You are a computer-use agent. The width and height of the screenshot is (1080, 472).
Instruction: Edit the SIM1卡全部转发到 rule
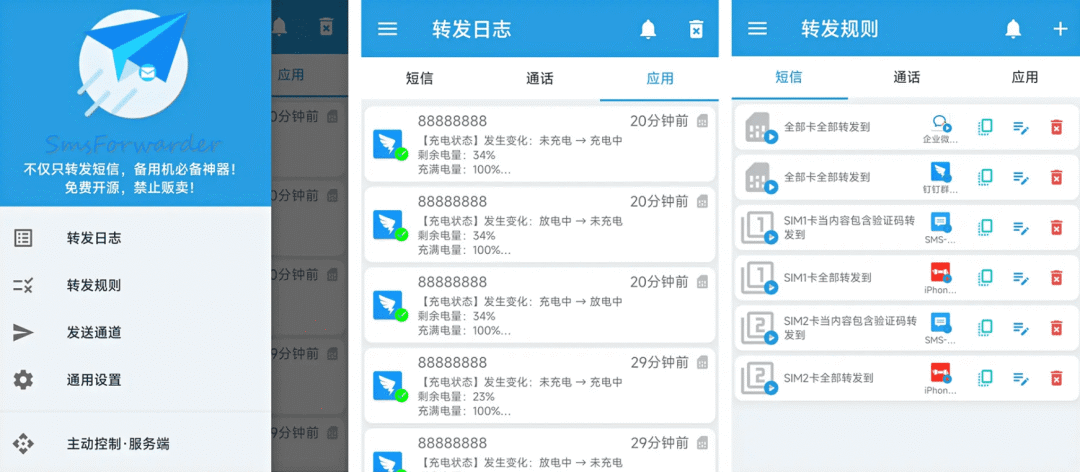pyautogui.click(x=1021, y=278)
